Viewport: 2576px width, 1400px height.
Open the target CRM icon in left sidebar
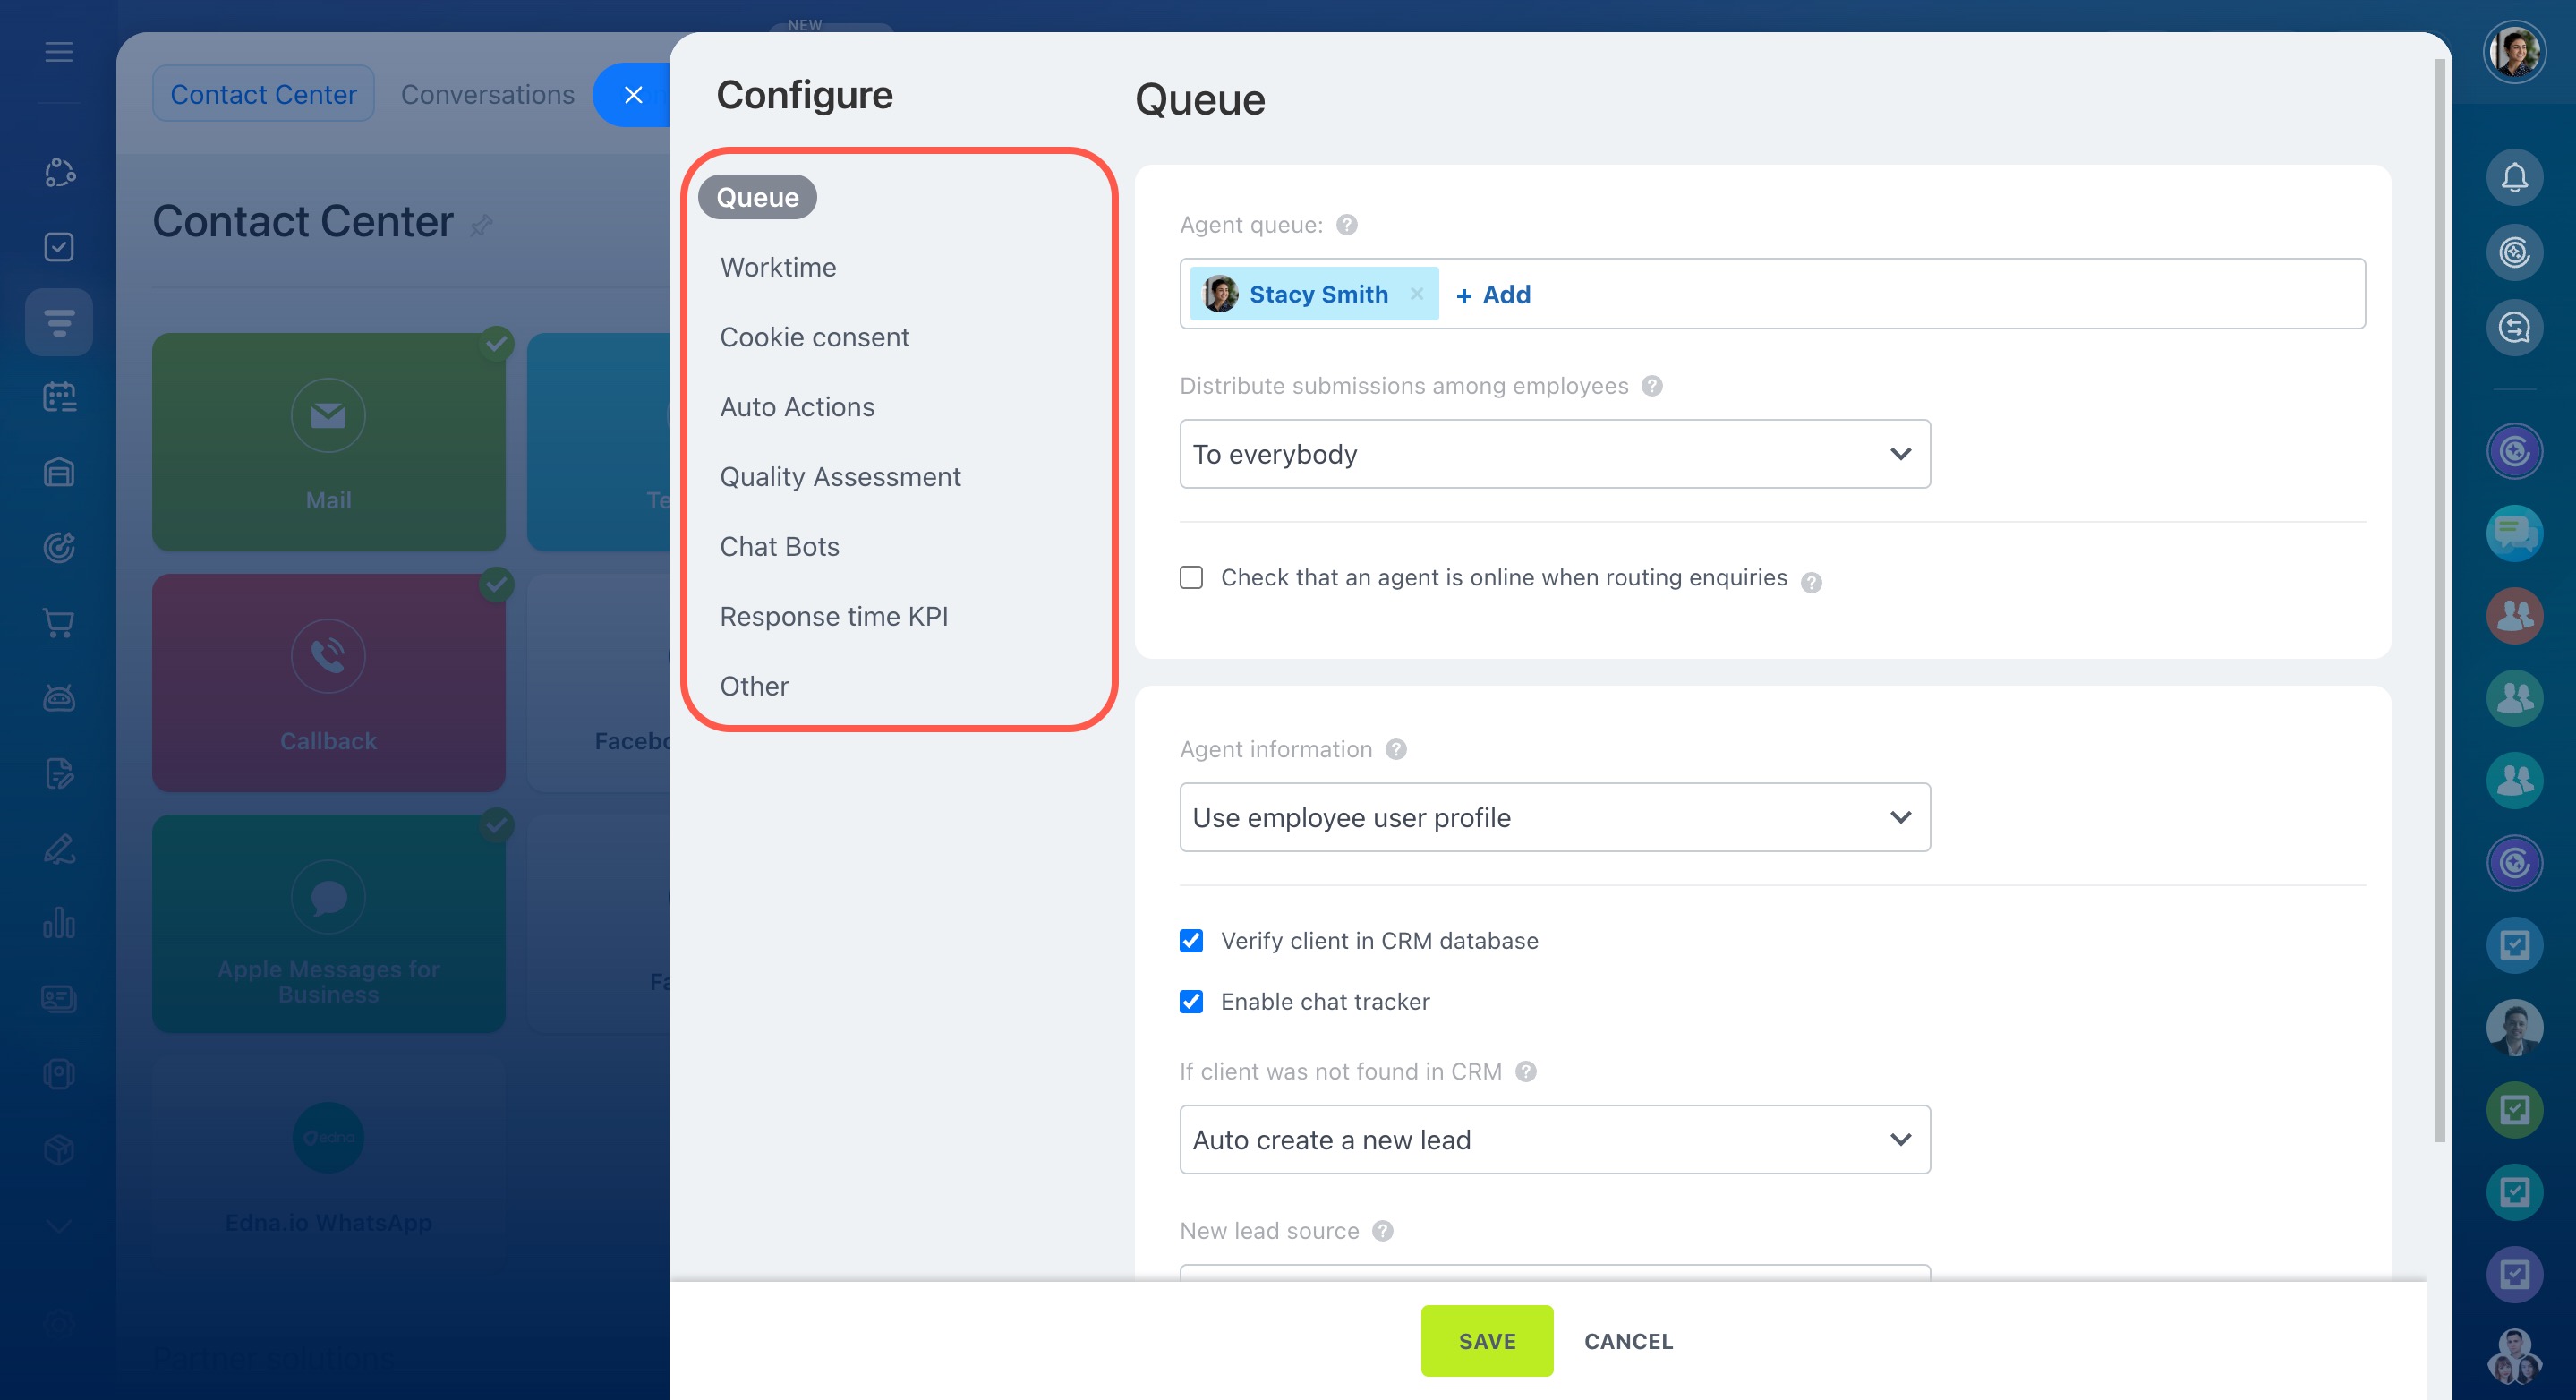click(x=59, y=547)
